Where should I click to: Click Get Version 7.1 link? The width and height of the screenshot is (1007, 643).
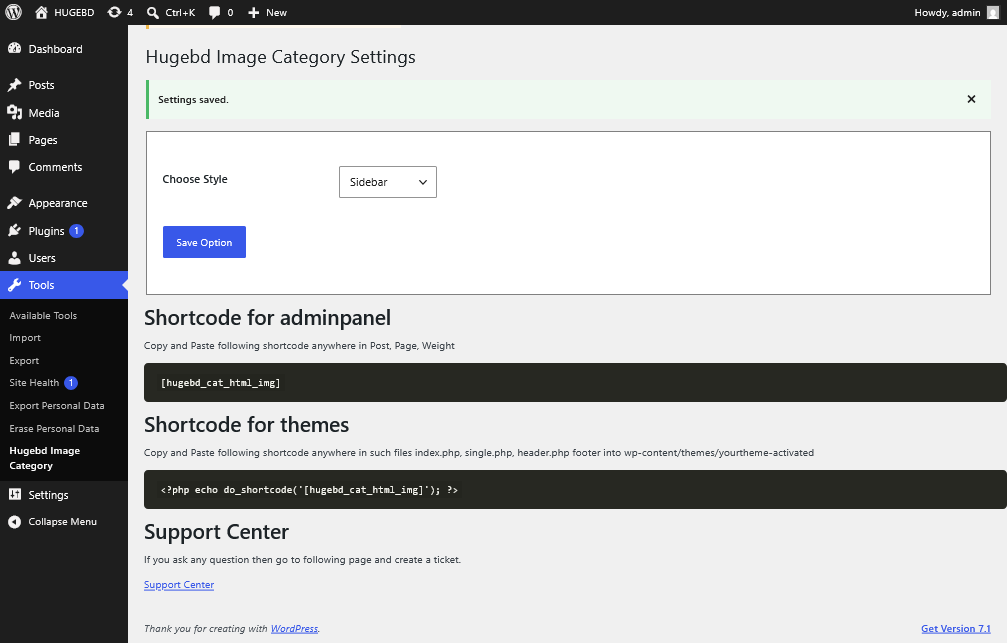[x=956, y=628]
